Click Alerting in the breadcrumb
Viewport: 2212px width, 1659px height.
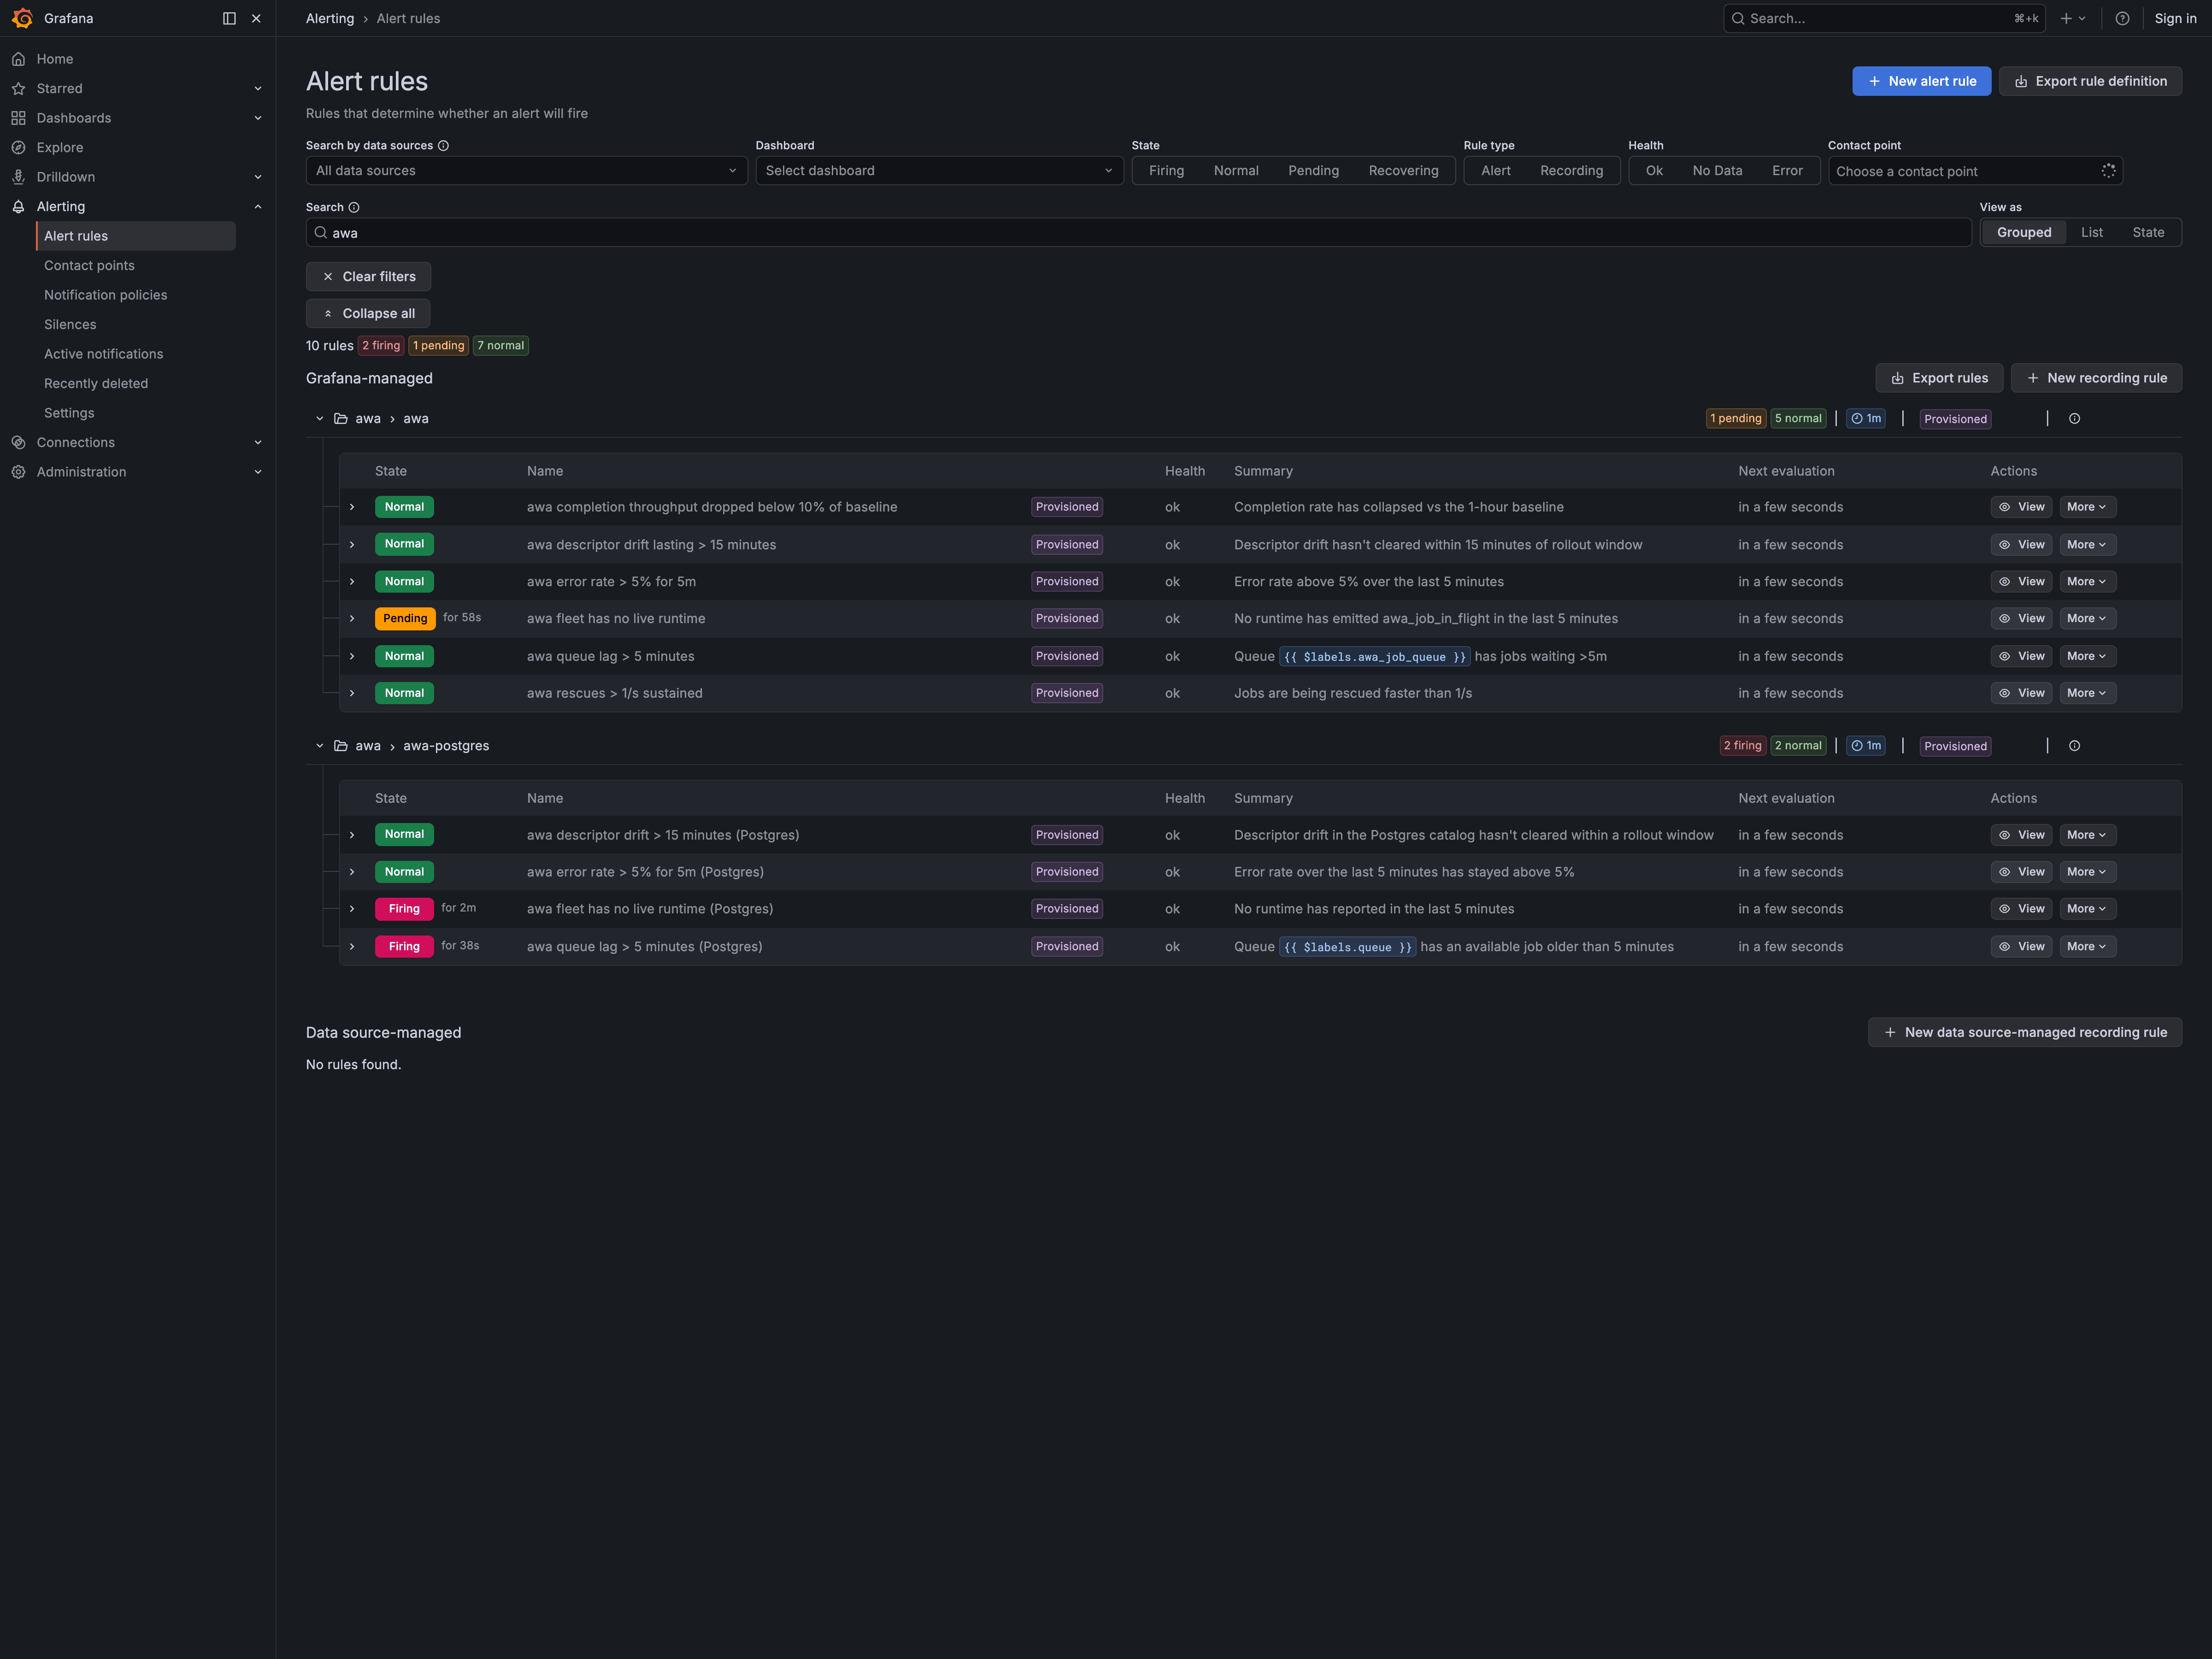tap(330, 18)
